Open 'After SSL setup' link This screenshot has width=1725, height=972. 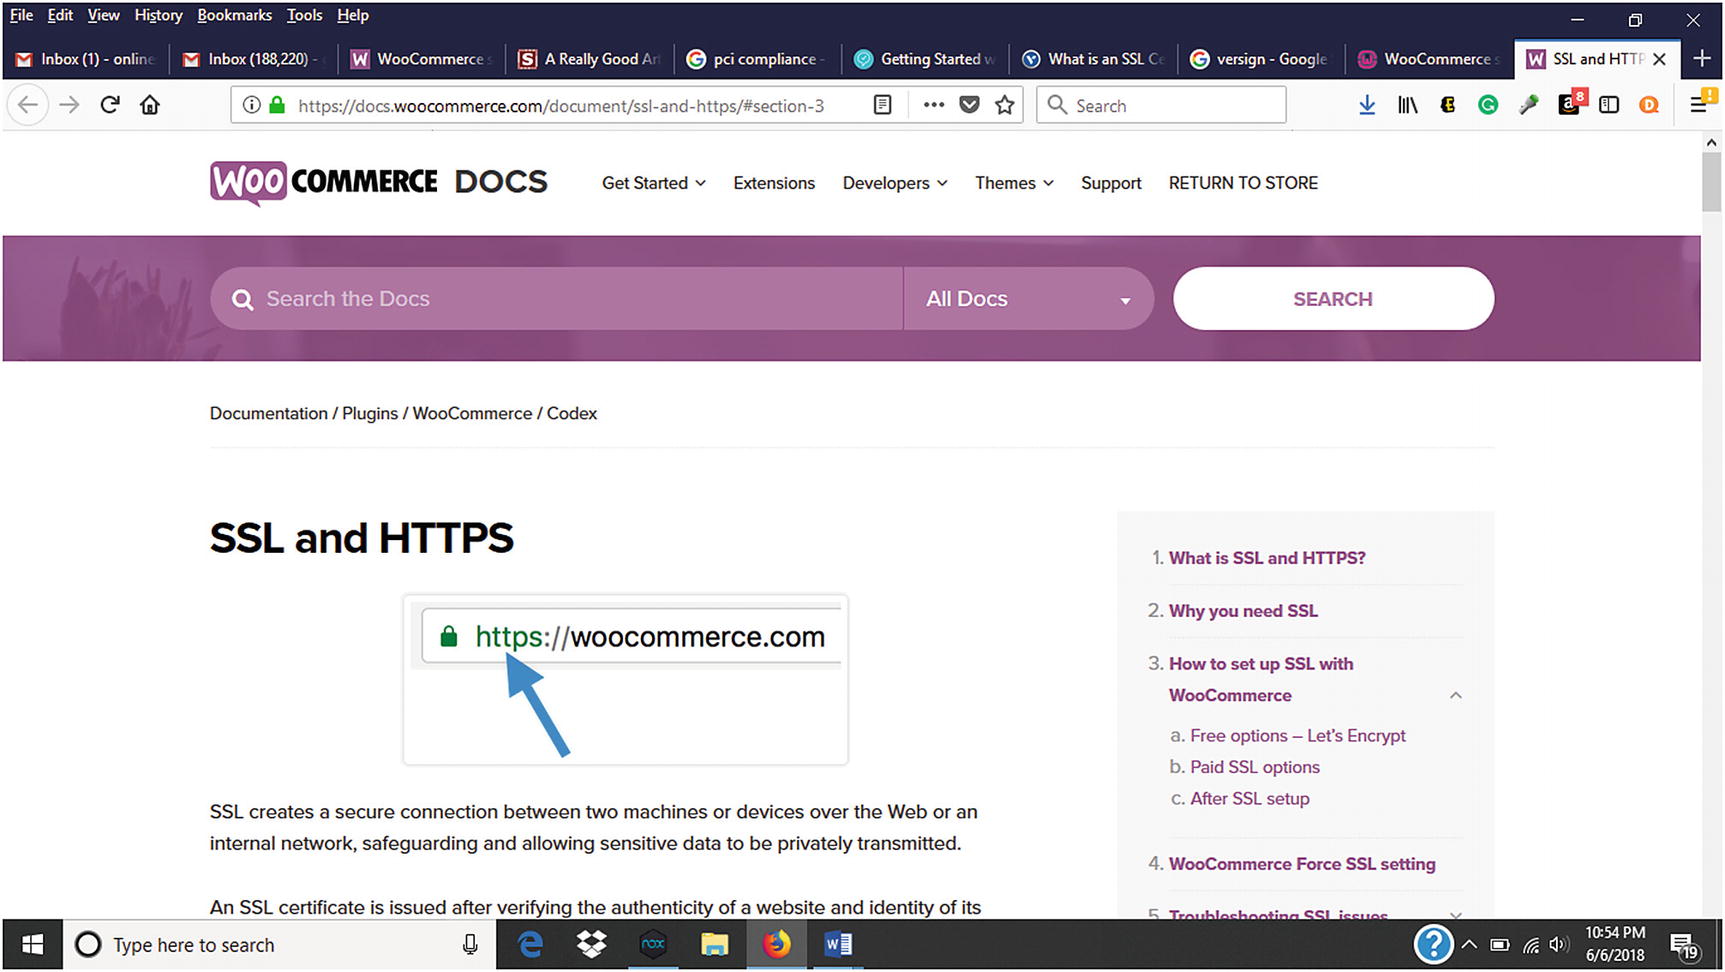(x=1250, y=799)
